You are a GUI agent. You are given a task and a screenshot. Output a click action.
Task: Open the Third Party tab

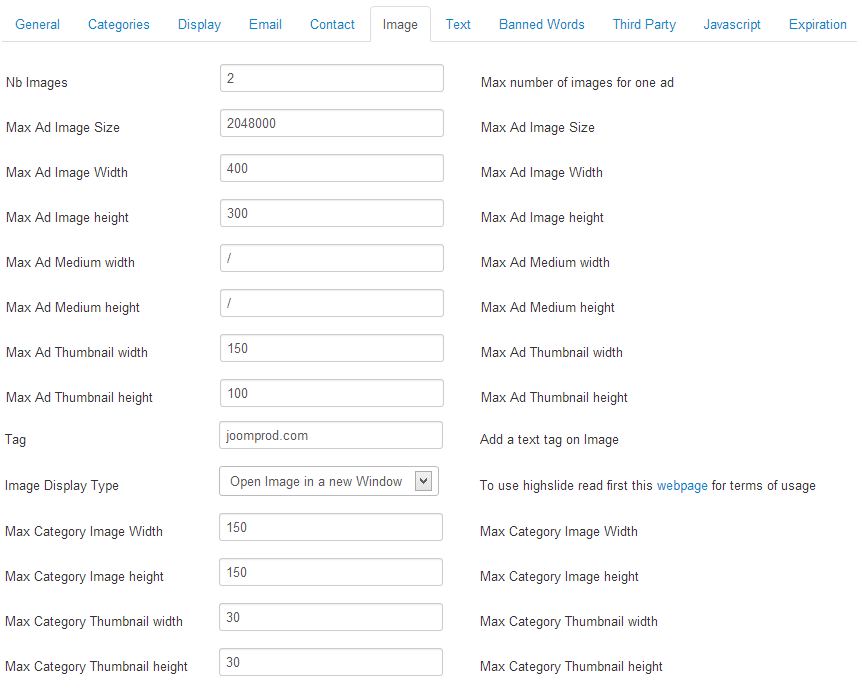[x=644, y=25]
